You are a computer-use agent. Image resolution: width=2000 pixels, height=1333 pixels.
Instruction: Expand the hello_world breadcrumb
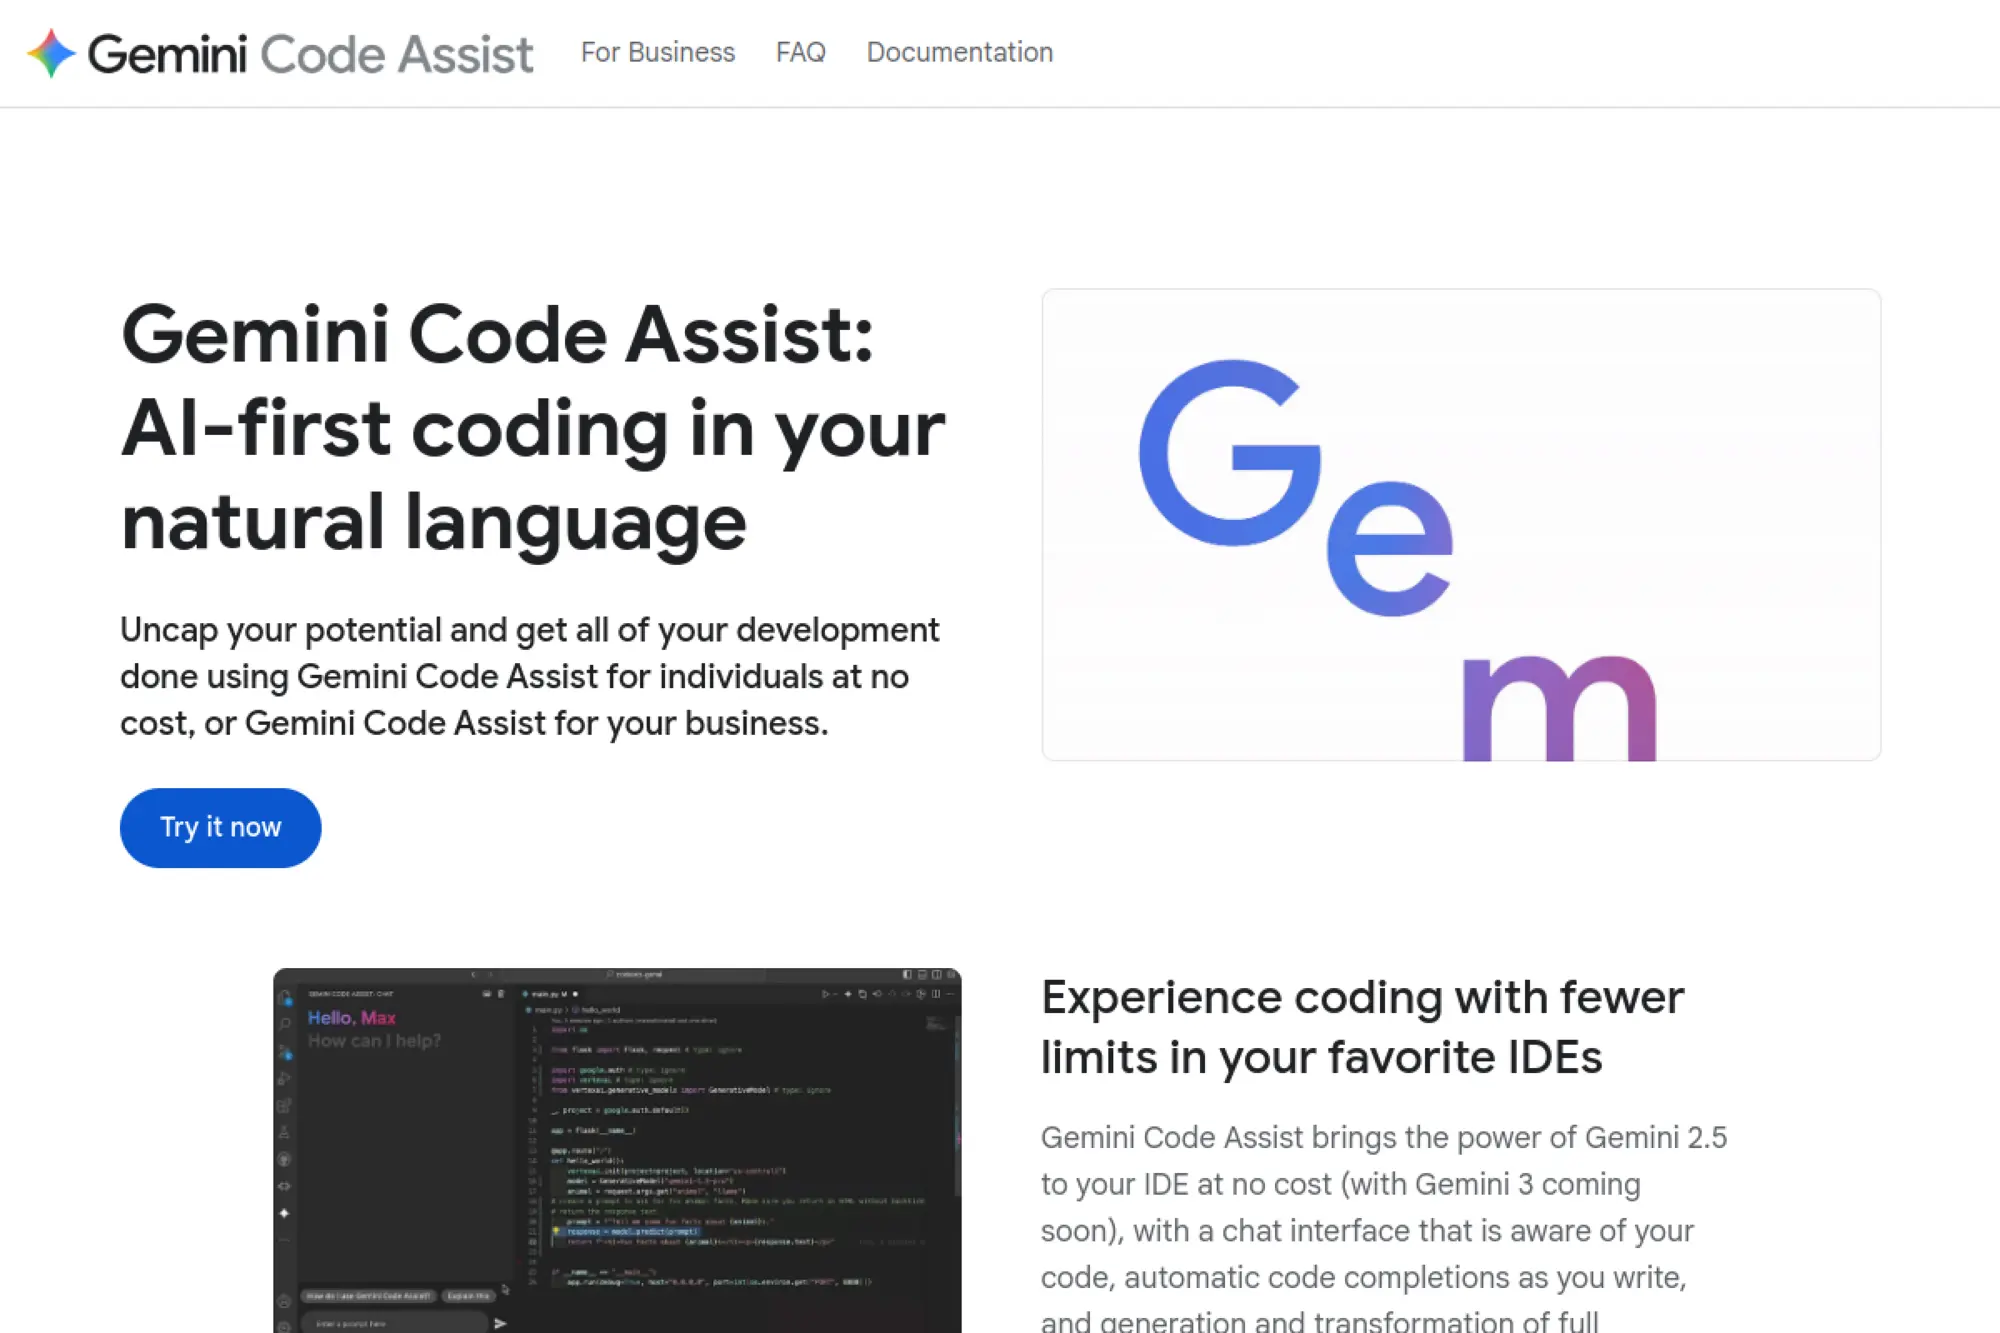pyautogui.click(x=600, y=1010)
